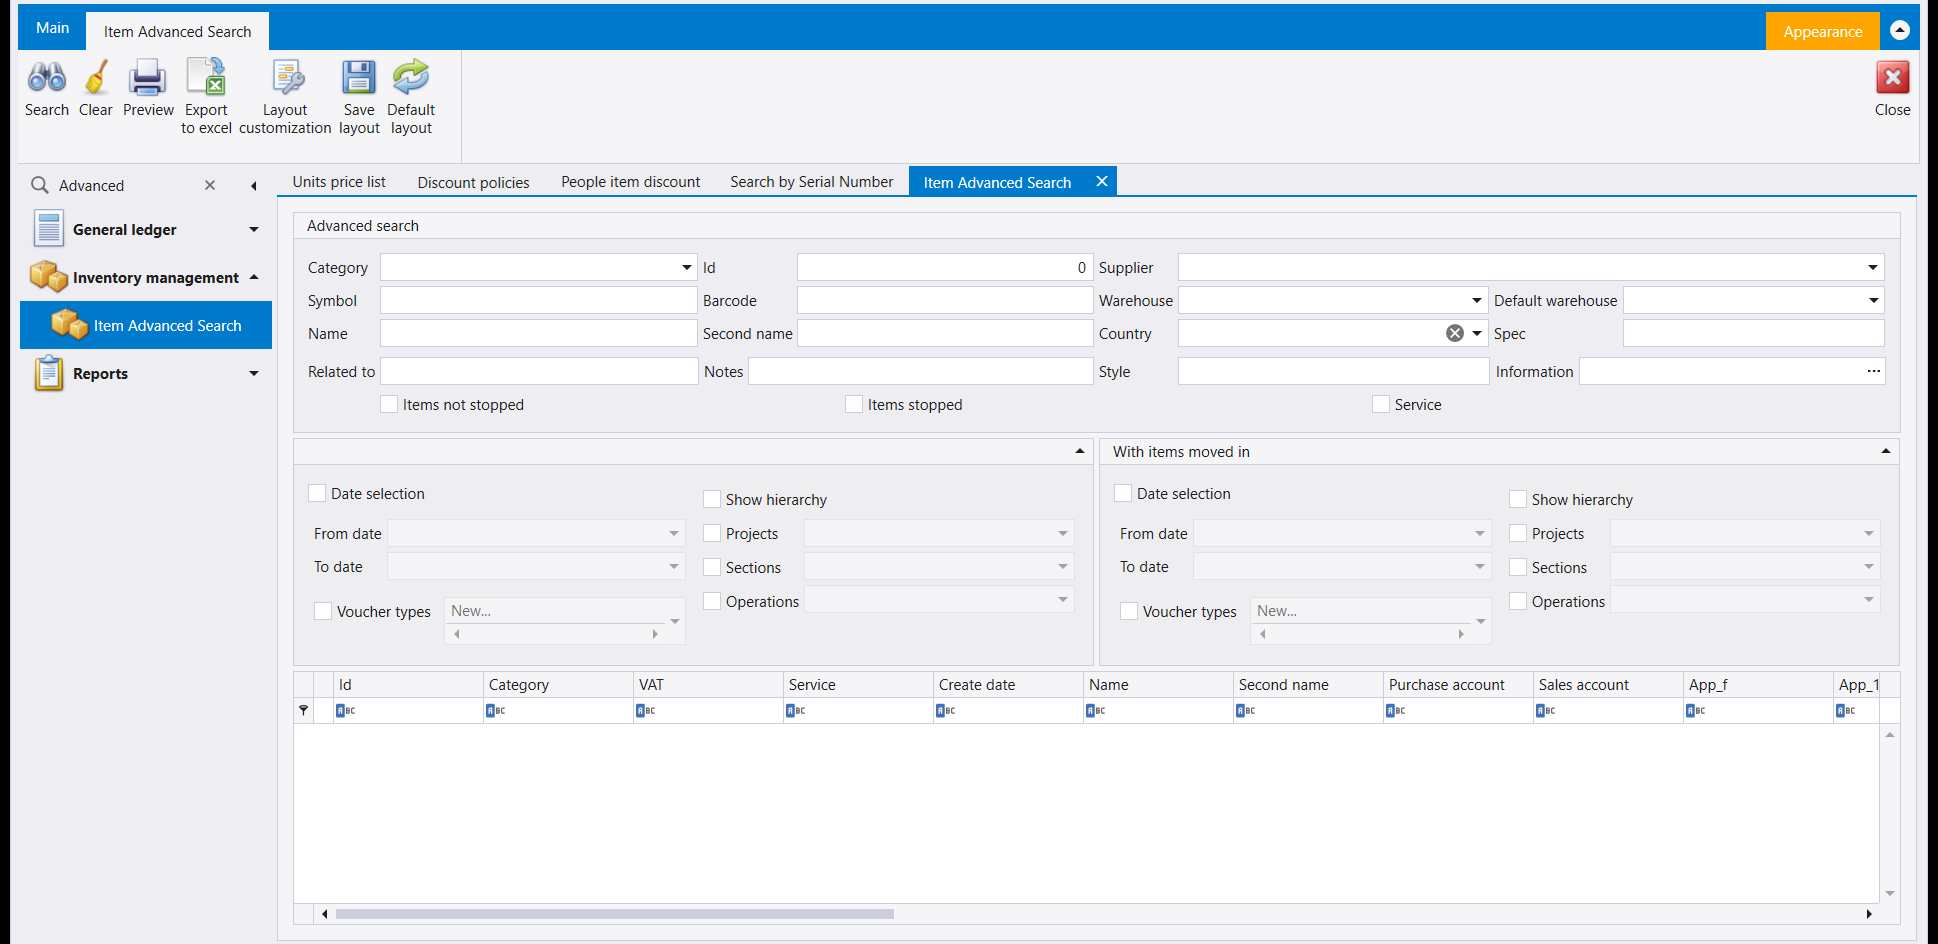Select Item Advanced Search in sidebar

coord(146,325)
